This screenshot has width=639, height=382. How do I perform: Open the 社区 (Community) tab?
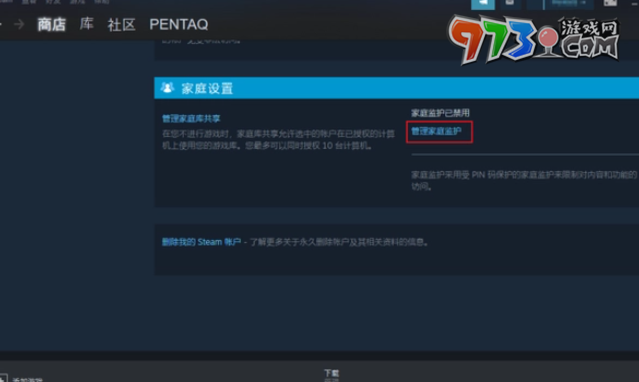pyautogui.click(x=121, y=24)
